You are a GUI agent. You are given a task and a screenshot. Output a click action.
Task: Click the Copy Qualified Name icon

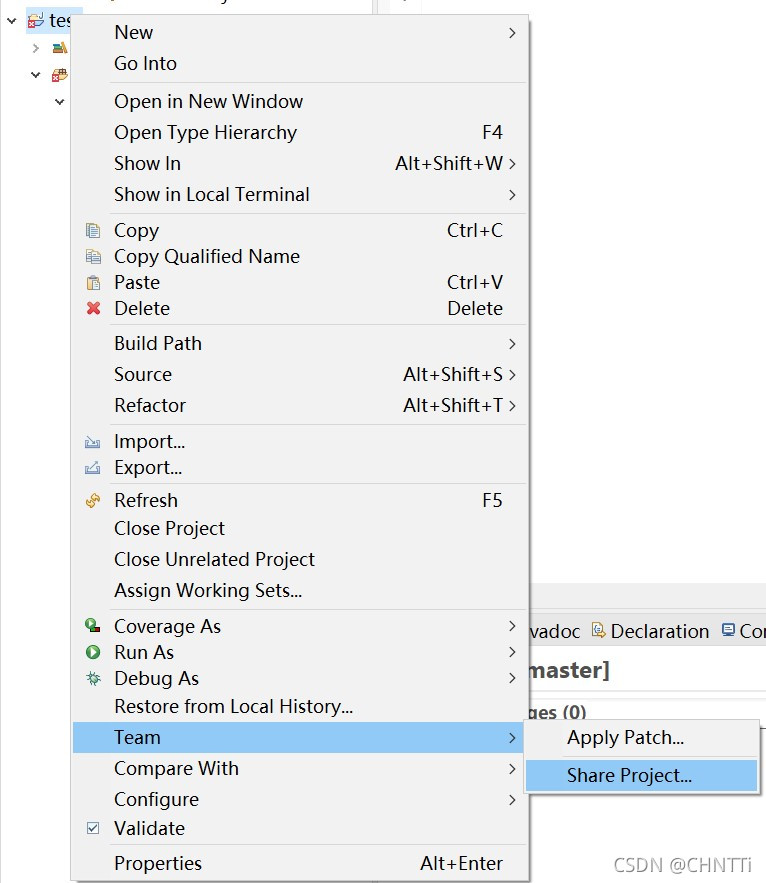point(93,257)
